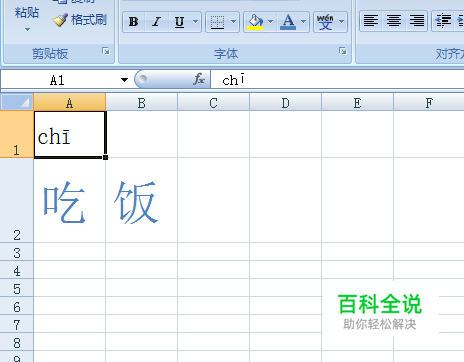464x362 pixels.
Task: Click the 粘贴 paste button
Action: (27, 13)
